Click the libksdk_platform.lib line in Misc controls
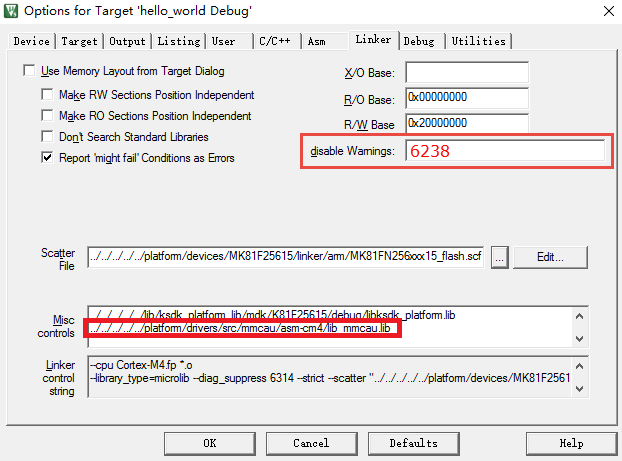Viewport: 622px width, 461px height. pos(272,315)
